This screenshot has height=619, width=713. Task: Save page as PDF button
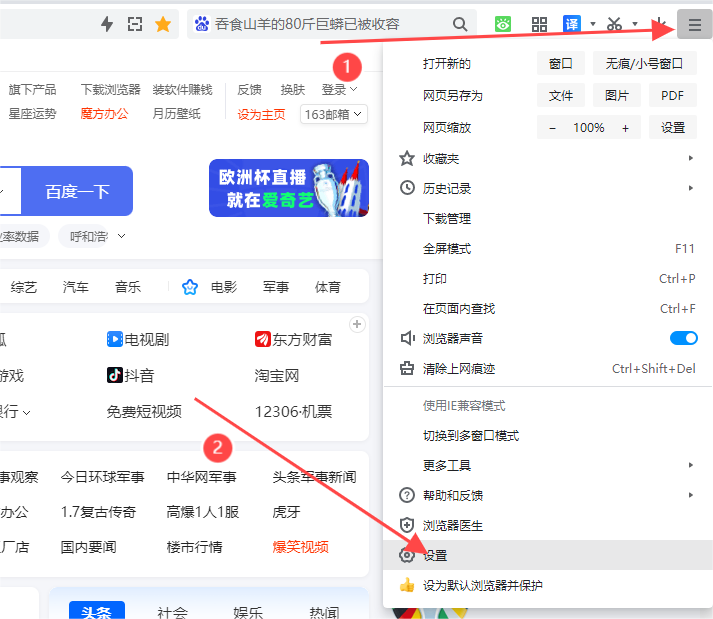coord(673,95)
